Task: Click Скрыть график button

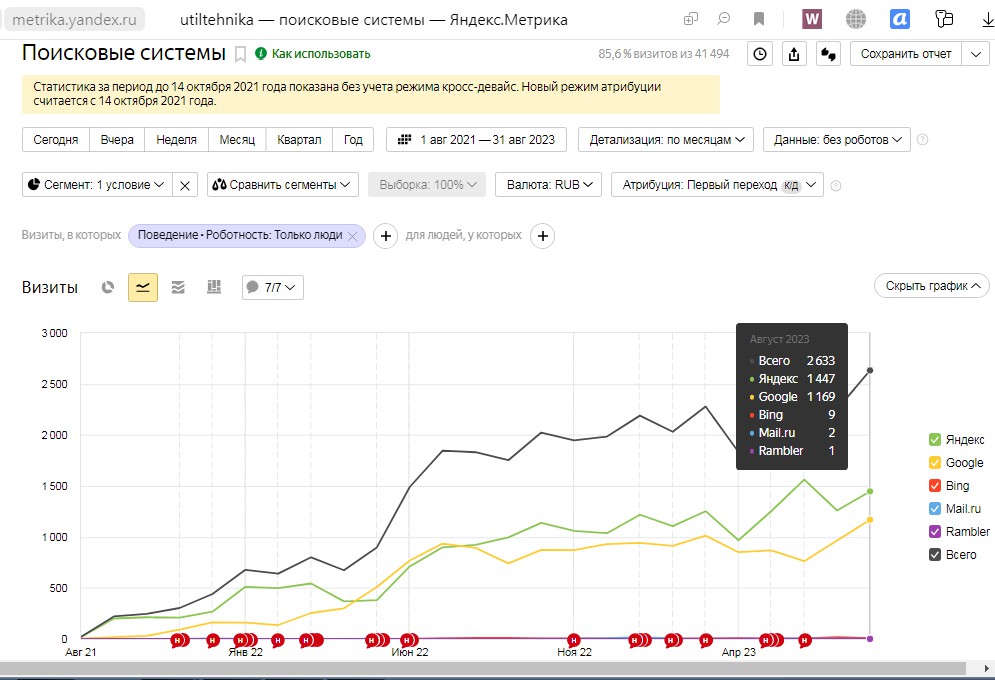Action: pos(932,286)
